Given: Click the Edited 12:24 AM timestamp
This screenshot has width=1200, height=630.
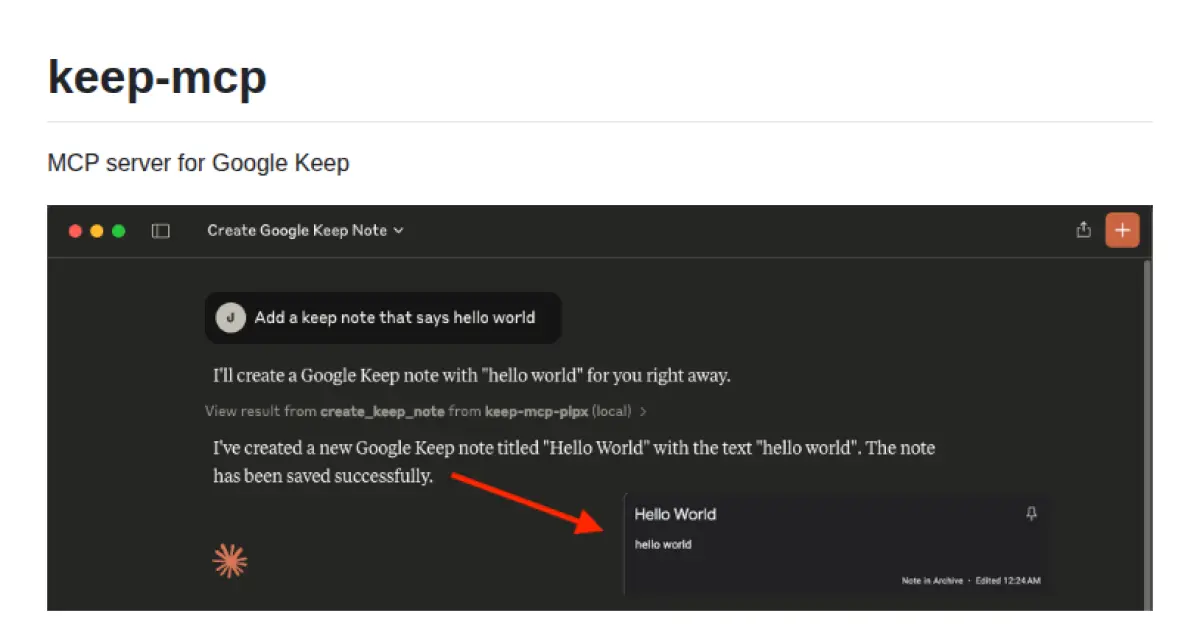Looking at the screenshot, I should tap(1008, 580).
